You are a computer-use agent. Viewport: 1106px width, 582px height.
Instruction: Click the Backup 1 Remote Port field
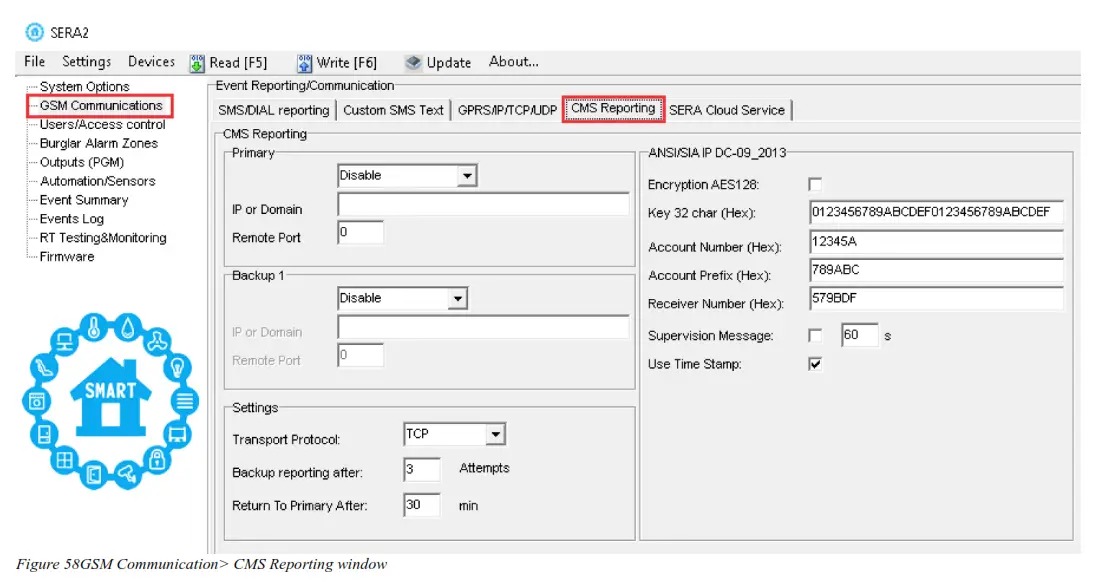(360, 356)
